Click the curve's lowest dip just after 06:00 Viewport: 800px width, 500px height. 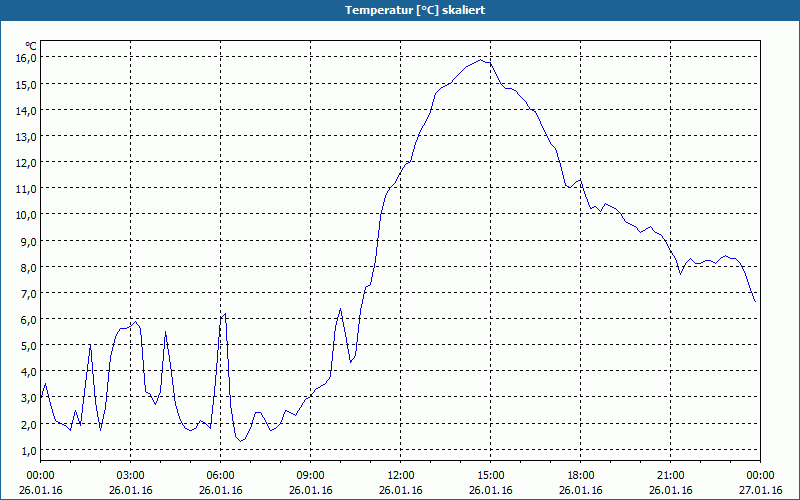240,441
